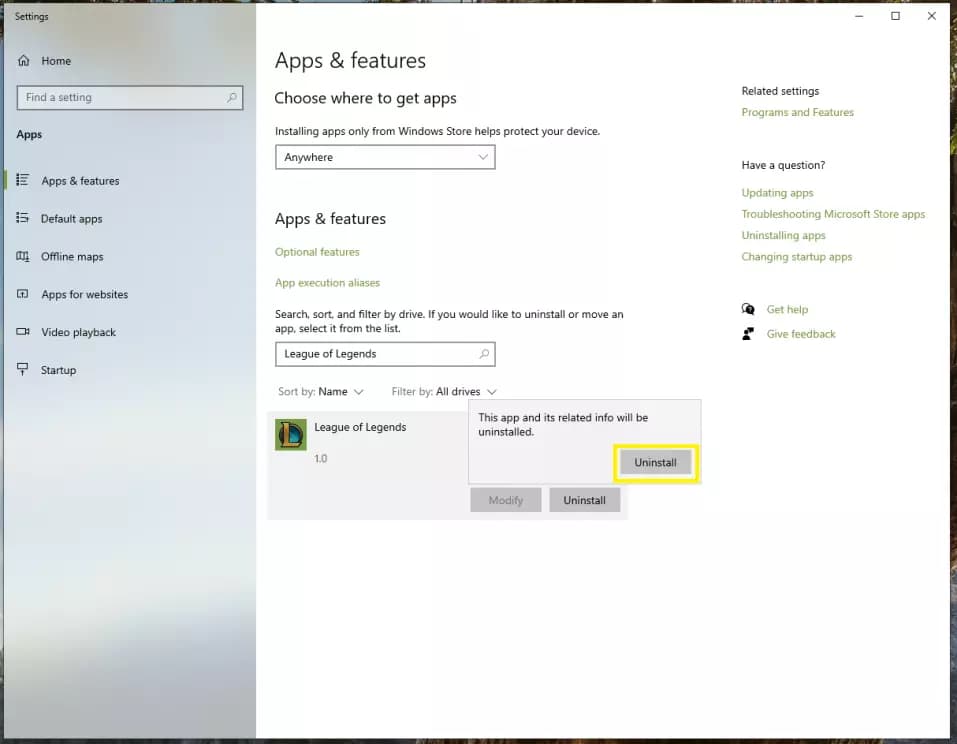The width and height of the screenshot is (957, 744).
Task: Click the Home icon in sidebar
Action: click(x=24, y=60)
